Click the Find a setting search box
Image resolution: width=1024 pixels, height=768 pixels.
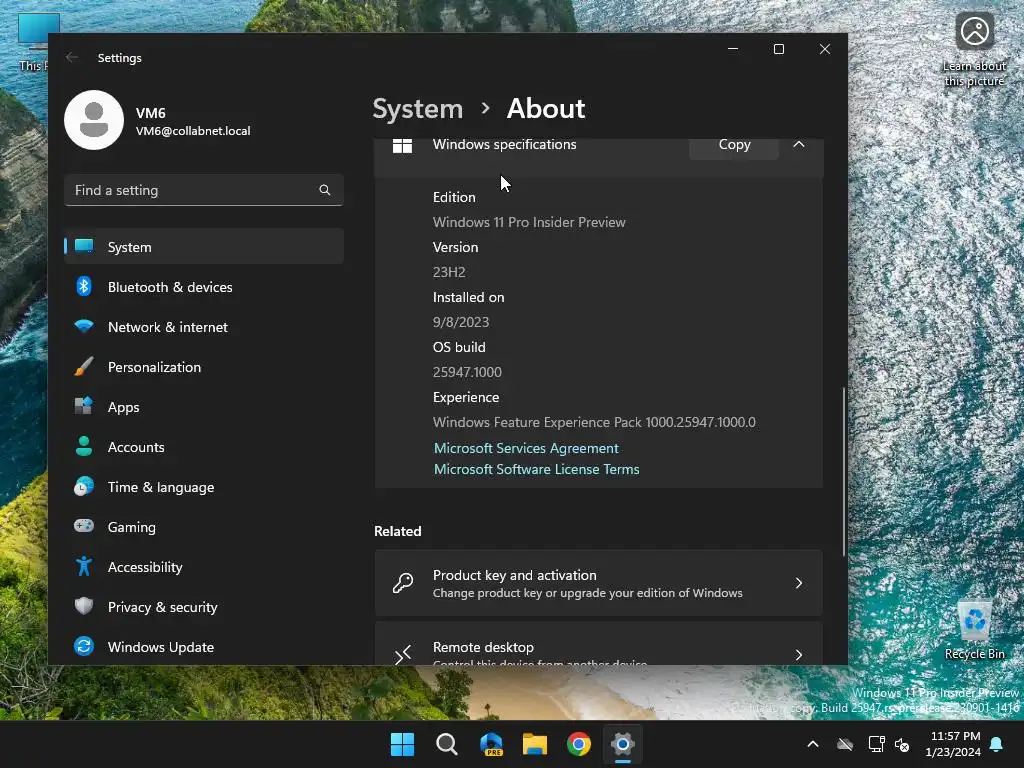coord(204,190)
